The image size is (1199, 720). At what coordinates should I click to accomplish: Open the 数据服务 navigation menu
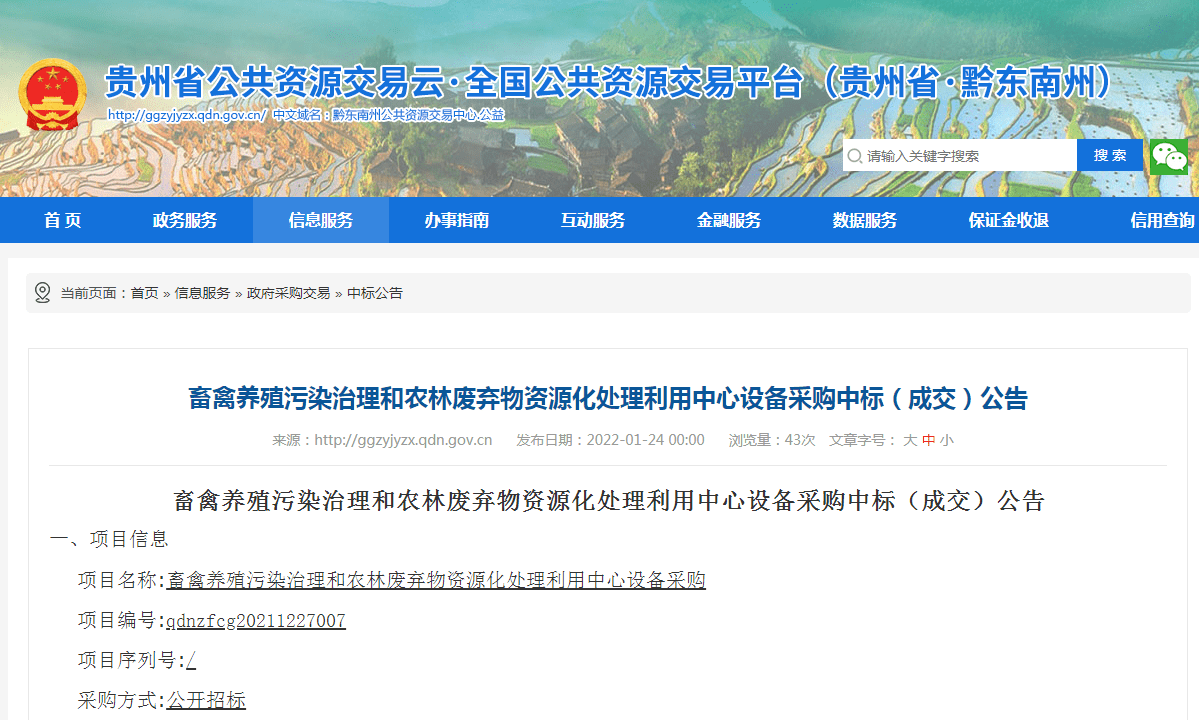[866, 220]
